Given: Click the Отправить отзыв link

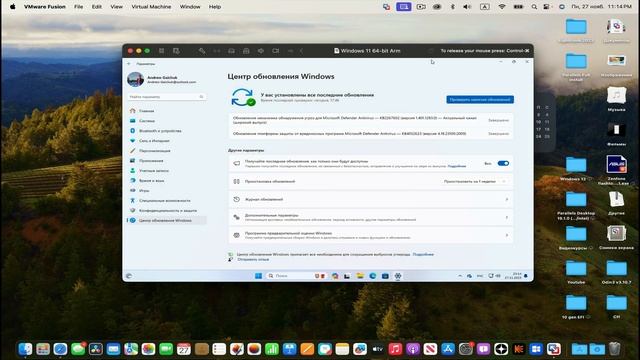Looking at the screenshot, I should click(253, 259).
